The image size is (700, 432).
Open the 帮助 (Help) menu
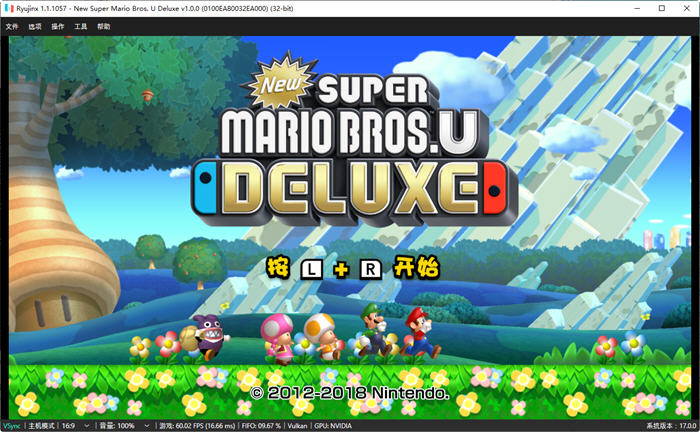pyautogui.click(x=104, y=26)
